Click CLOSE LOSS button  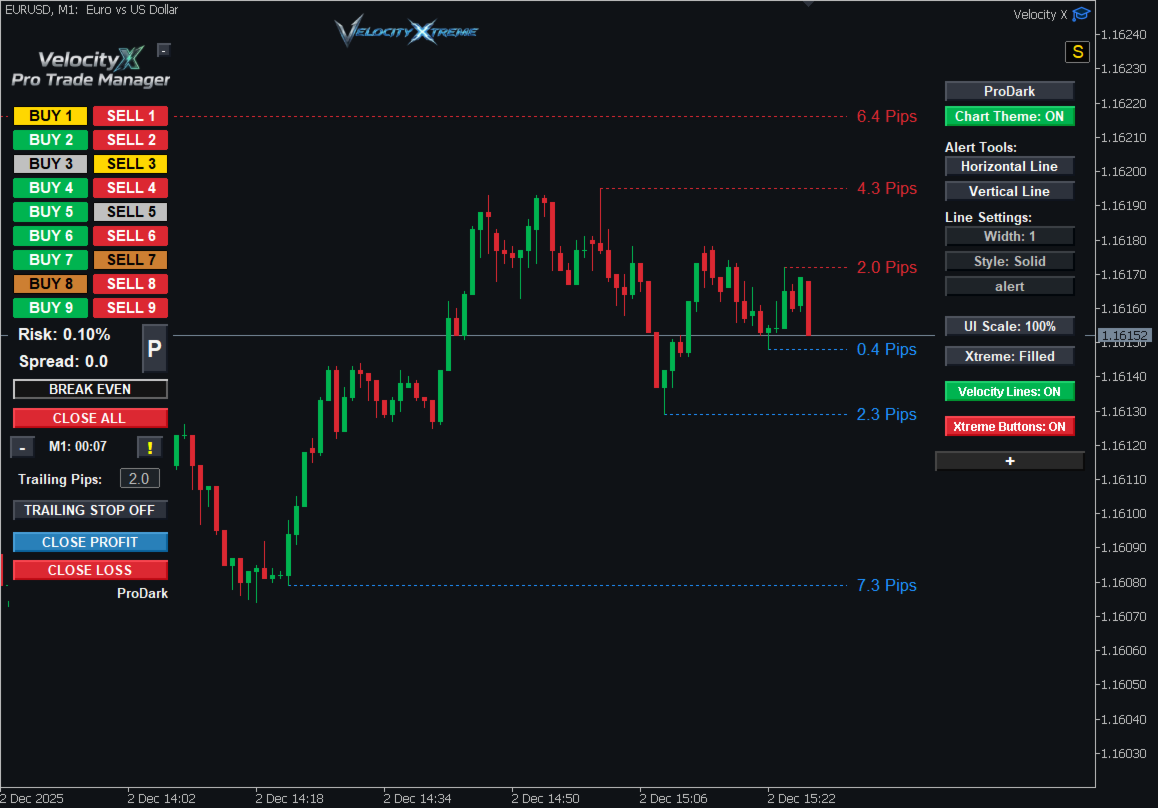(x=90, y=570)
